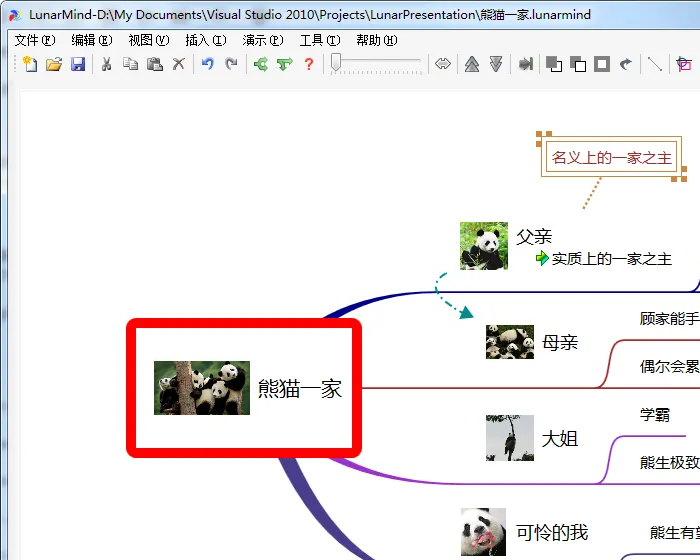Click the double-headed horizontal arrow icon
The width and height of the screenshot is (700, 560).
[x=443, y=64]
